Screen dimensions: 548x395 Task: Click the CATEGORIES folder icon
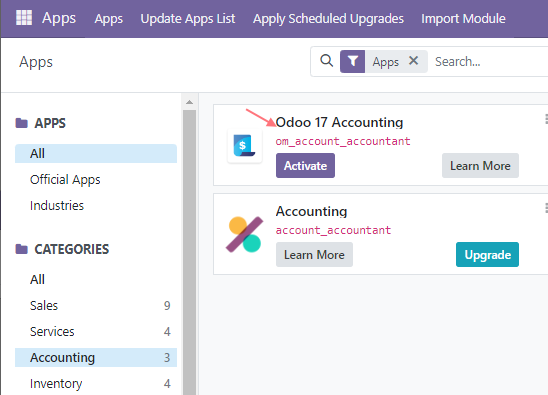(x=22, y=249)
